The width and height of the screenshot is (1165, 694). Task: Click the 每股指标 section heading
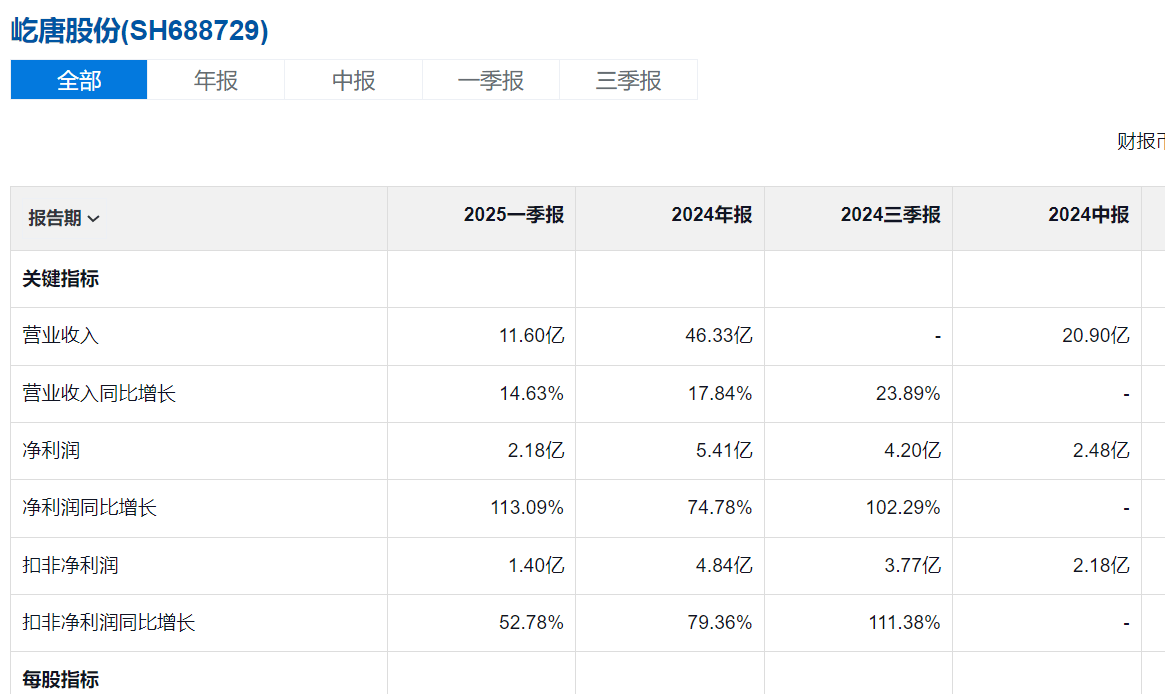coord(61,679)
